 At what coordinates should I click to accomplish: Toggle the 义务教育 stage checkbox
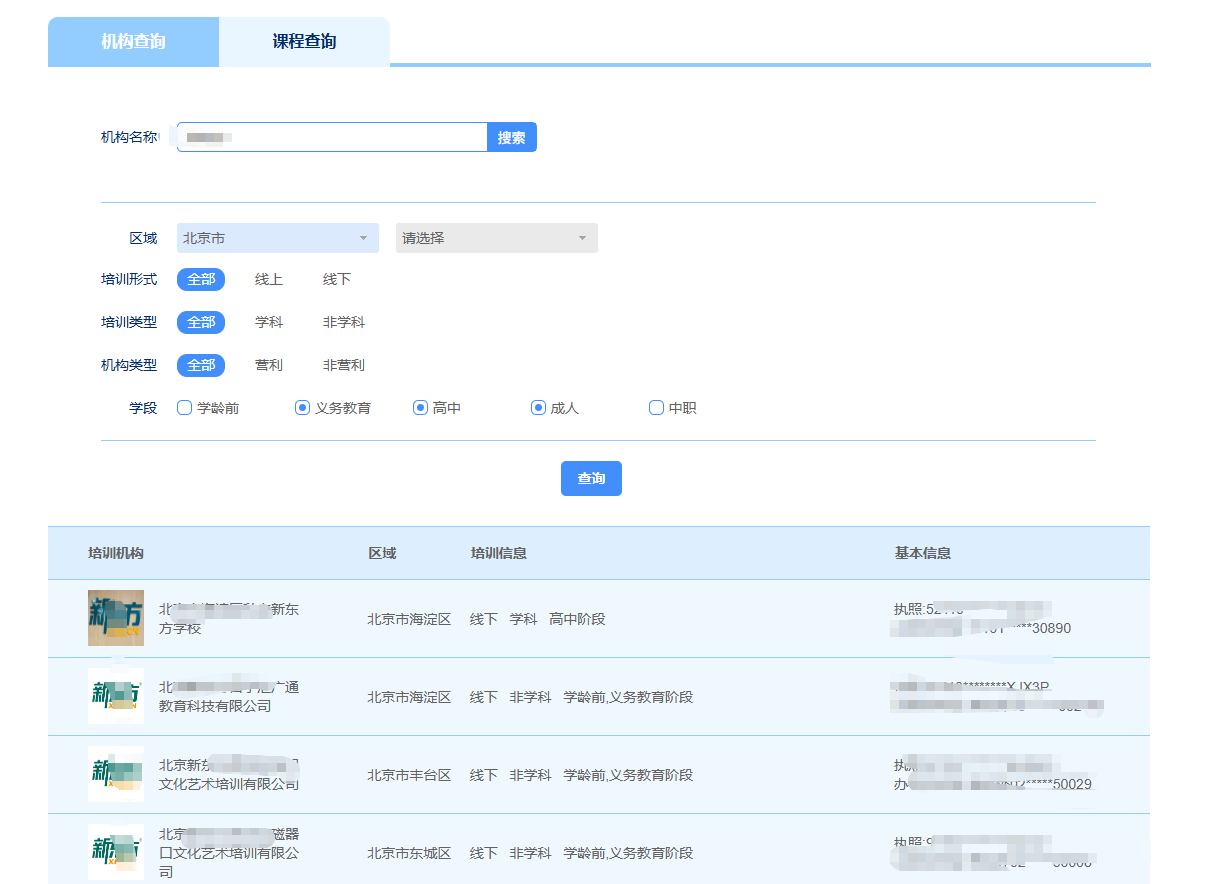pos(302,408)
